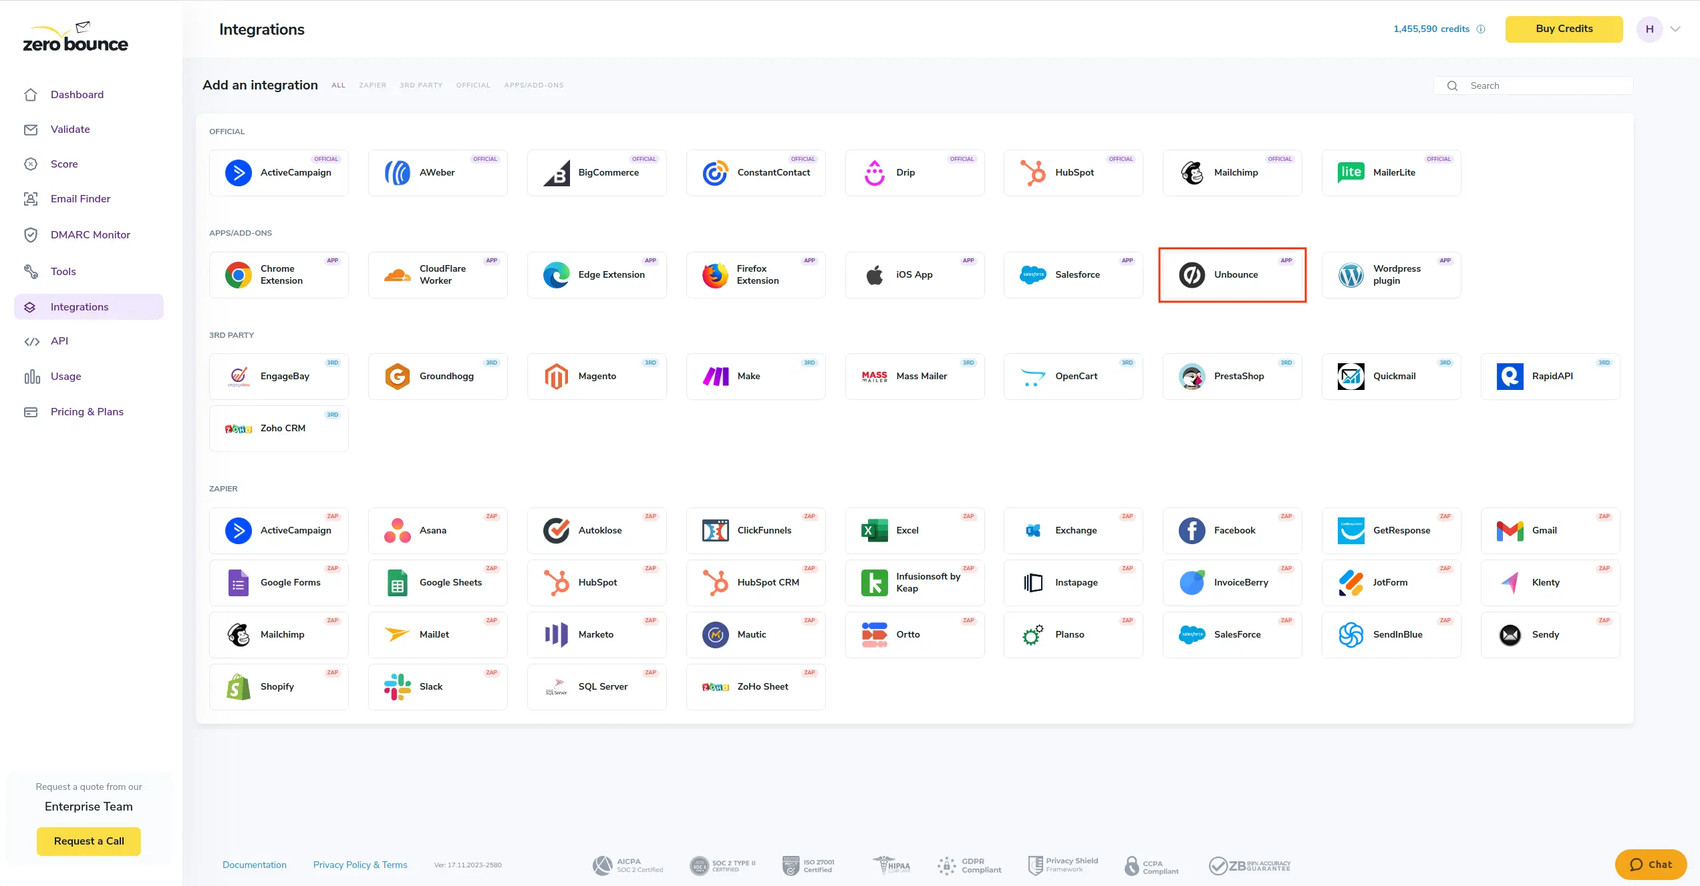Open the Shopify Zapier integration
The image size is (1700, 886).
[279, 687]
